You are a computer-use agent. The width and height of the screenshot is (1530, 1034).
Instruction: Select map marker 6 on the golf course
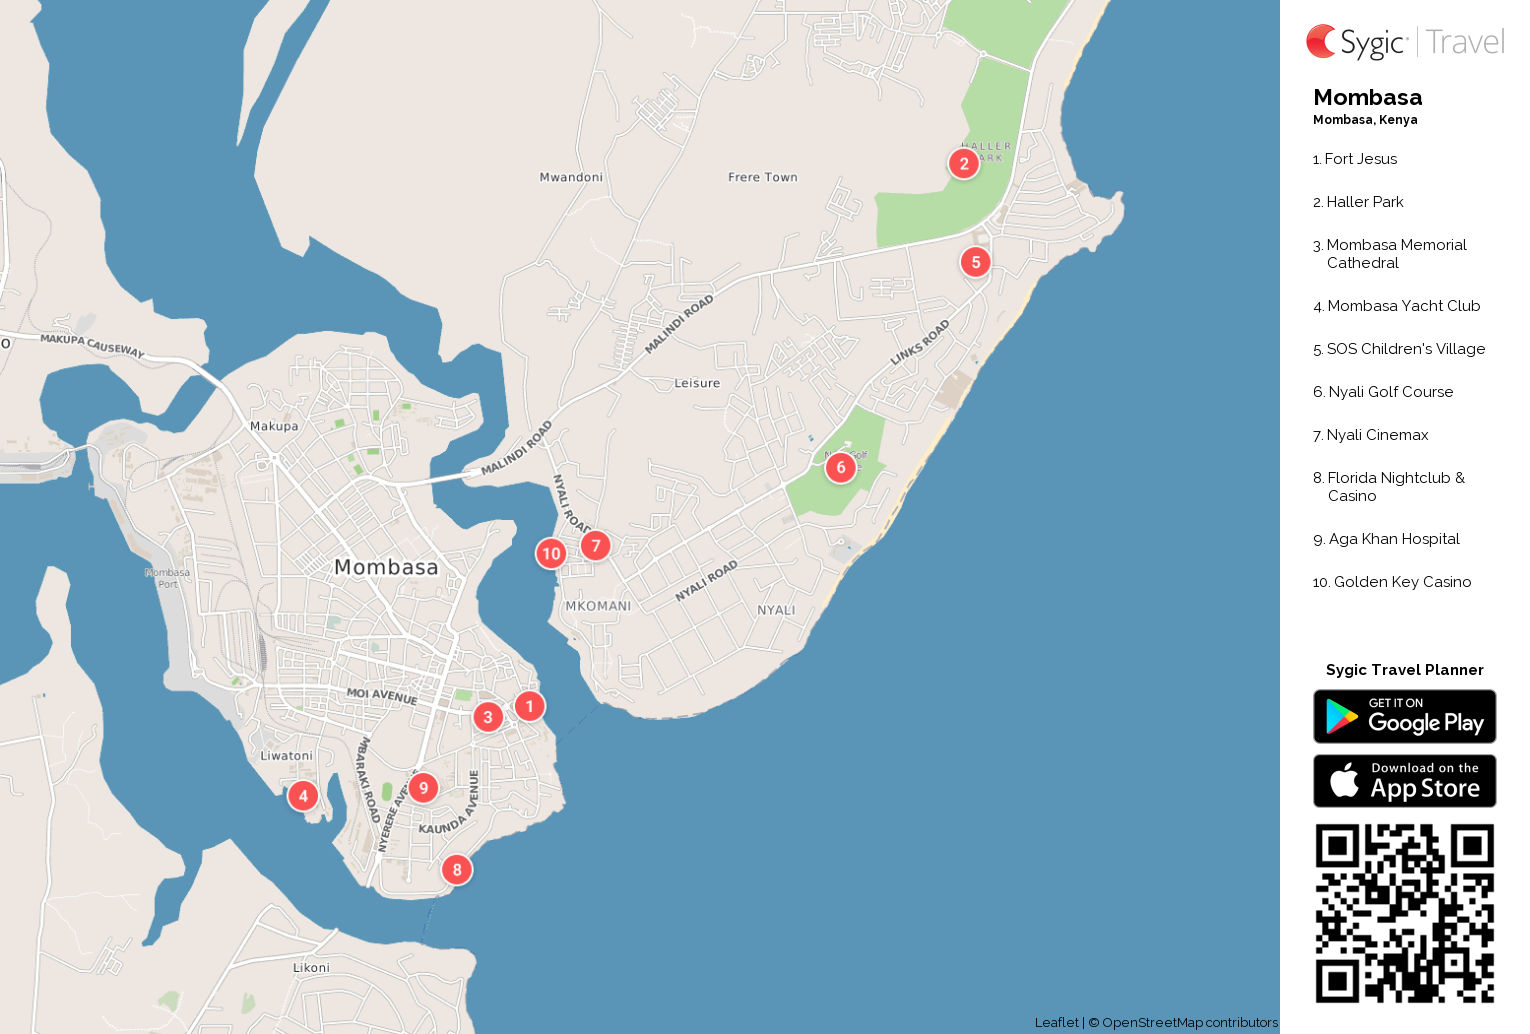[841, 467]
